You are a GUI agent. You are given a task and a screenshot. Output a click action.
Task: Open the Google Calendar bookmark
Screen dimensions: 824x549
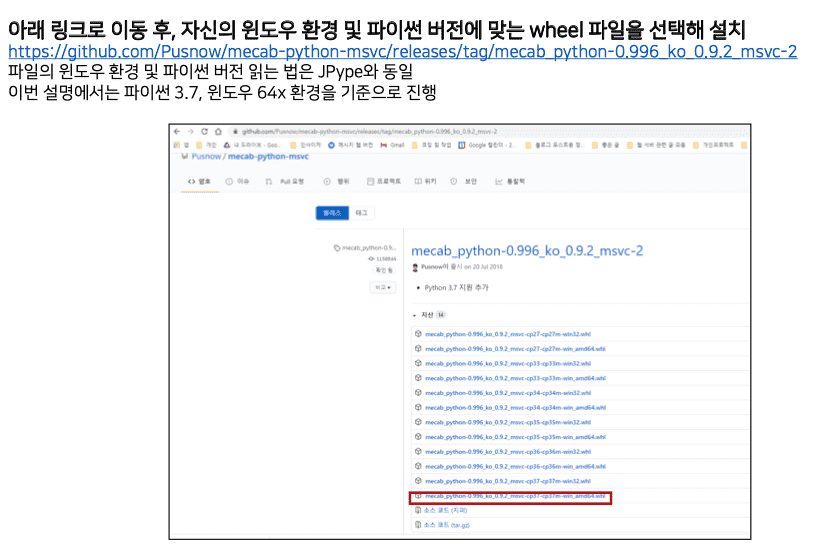487,145
